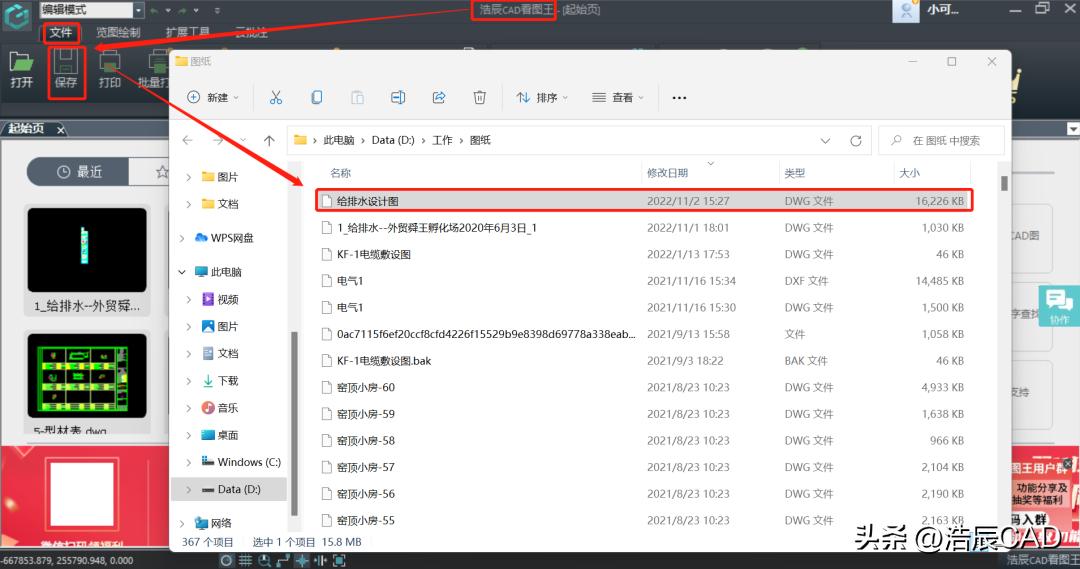Select file 窑顶小房-57
The width and height of the screenshot is (1080, 569).
(643, 467)
